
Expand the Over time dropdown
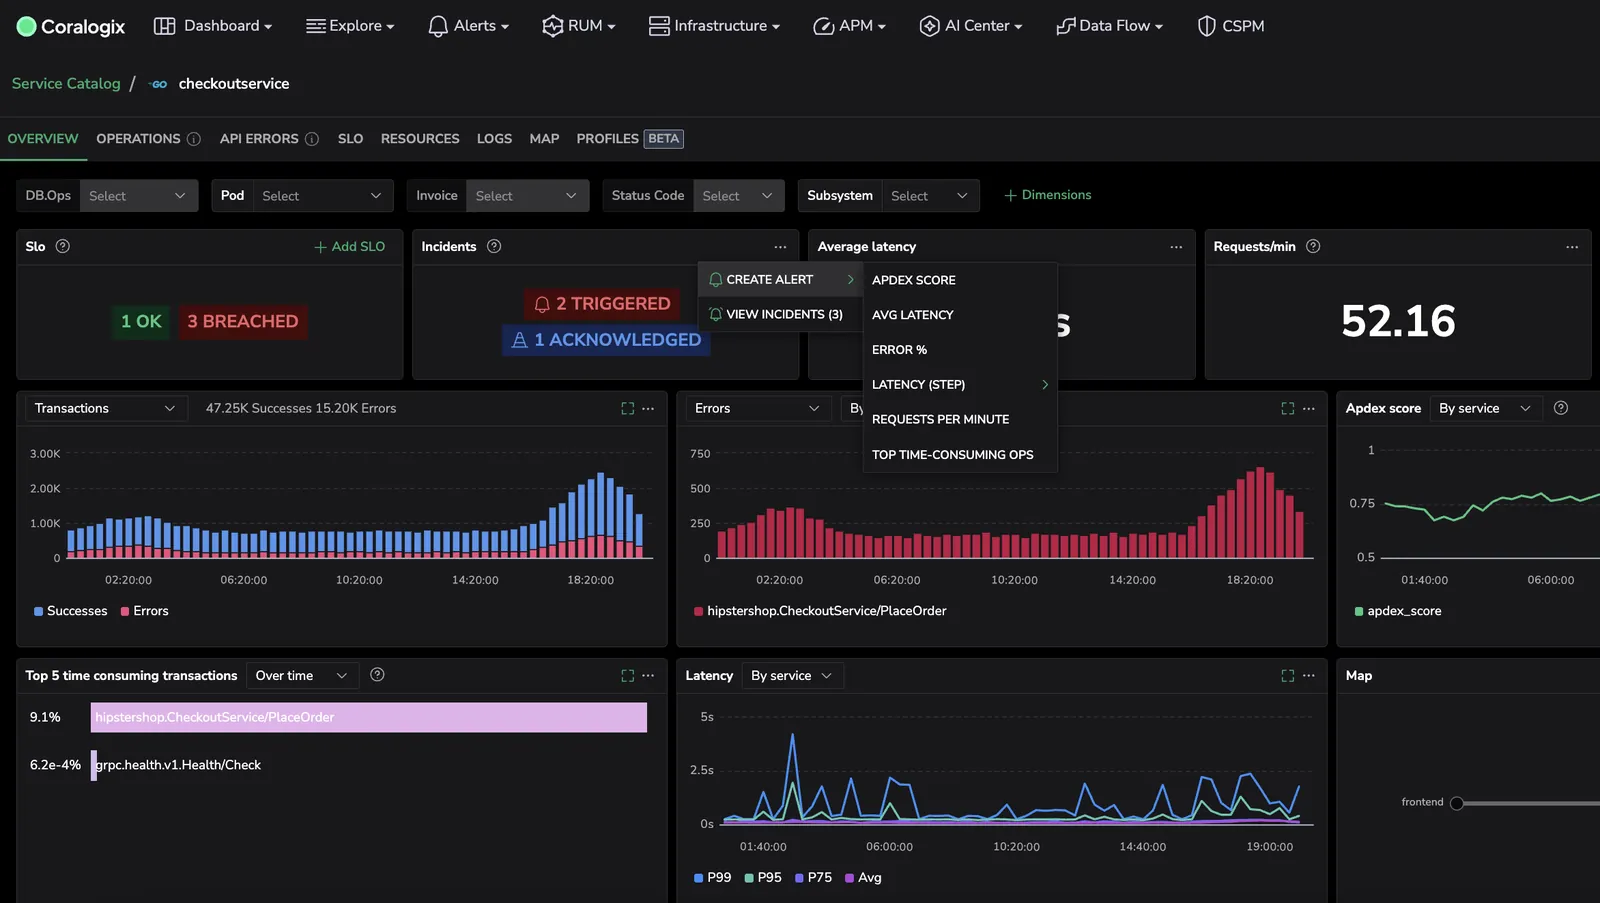[302, 676]
